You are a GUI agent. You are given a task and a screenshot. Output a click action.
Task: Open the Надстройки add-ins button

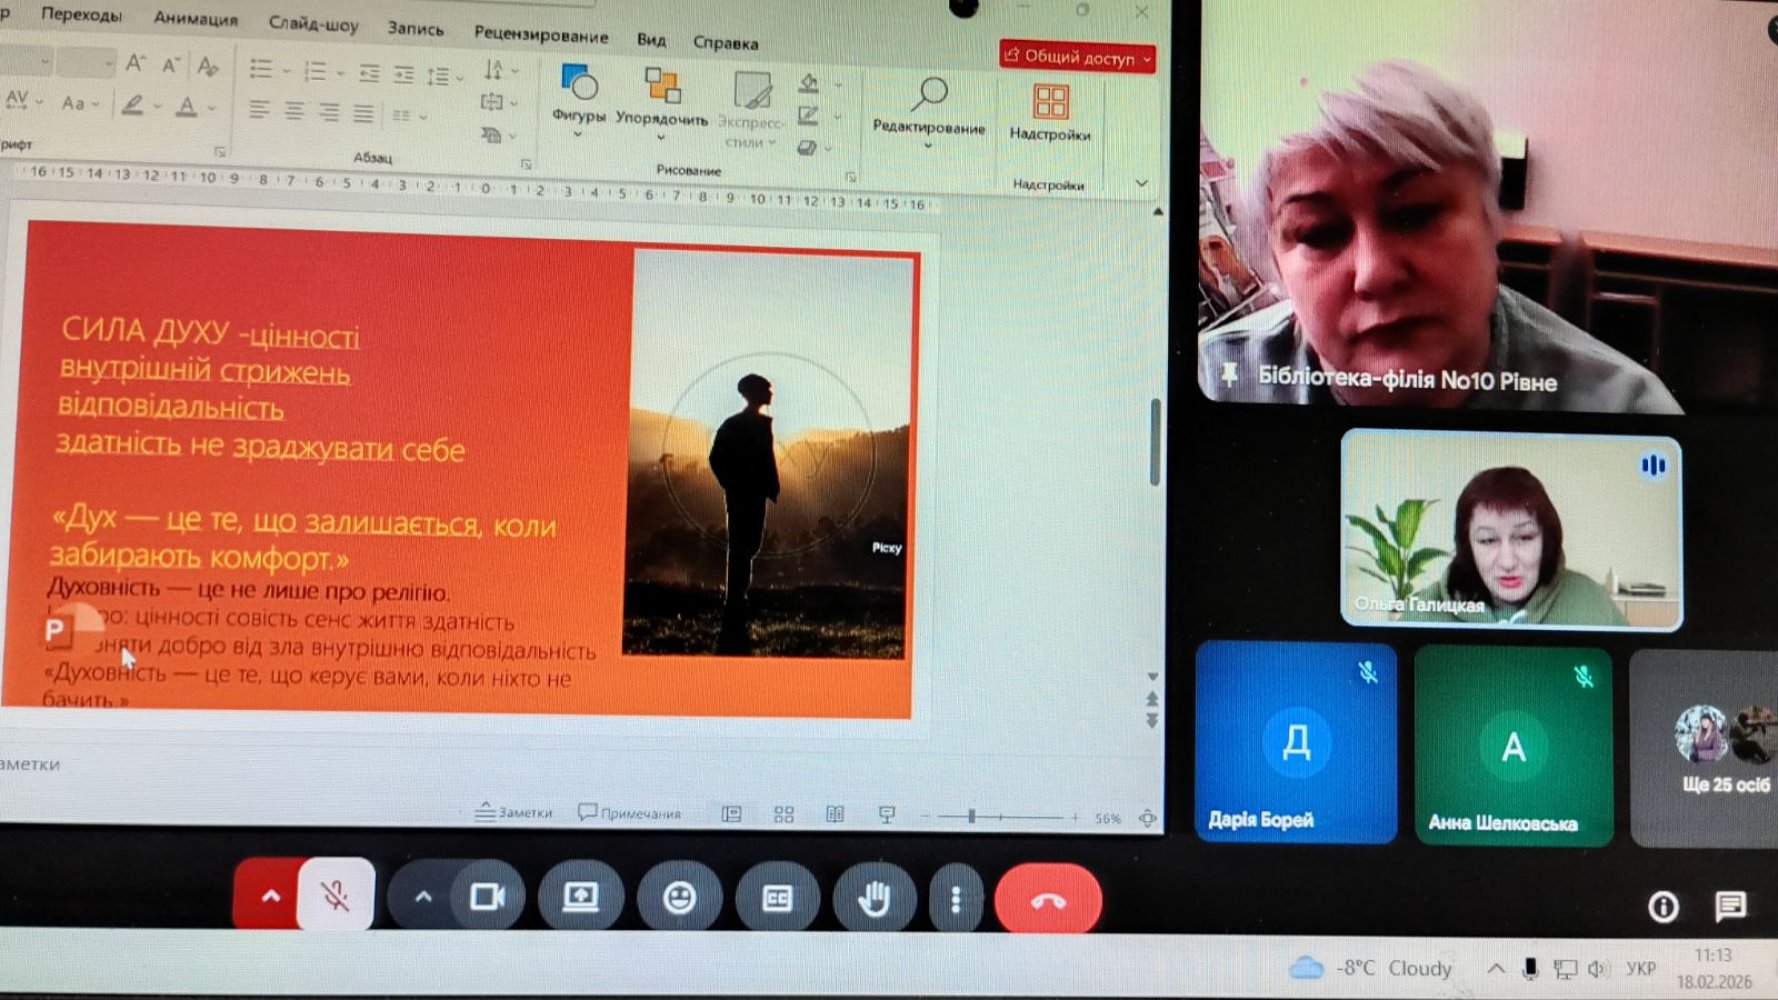click(1050, 112)
